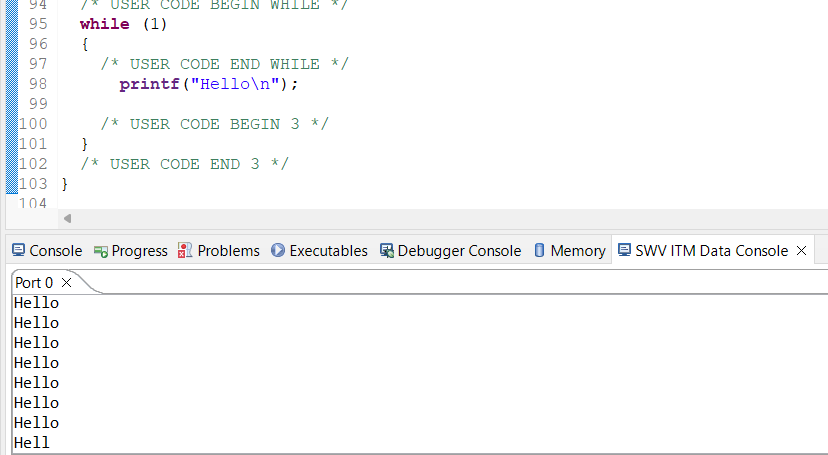828x455 pixels.
Task: Select the Executables tab
Action: 319,251
